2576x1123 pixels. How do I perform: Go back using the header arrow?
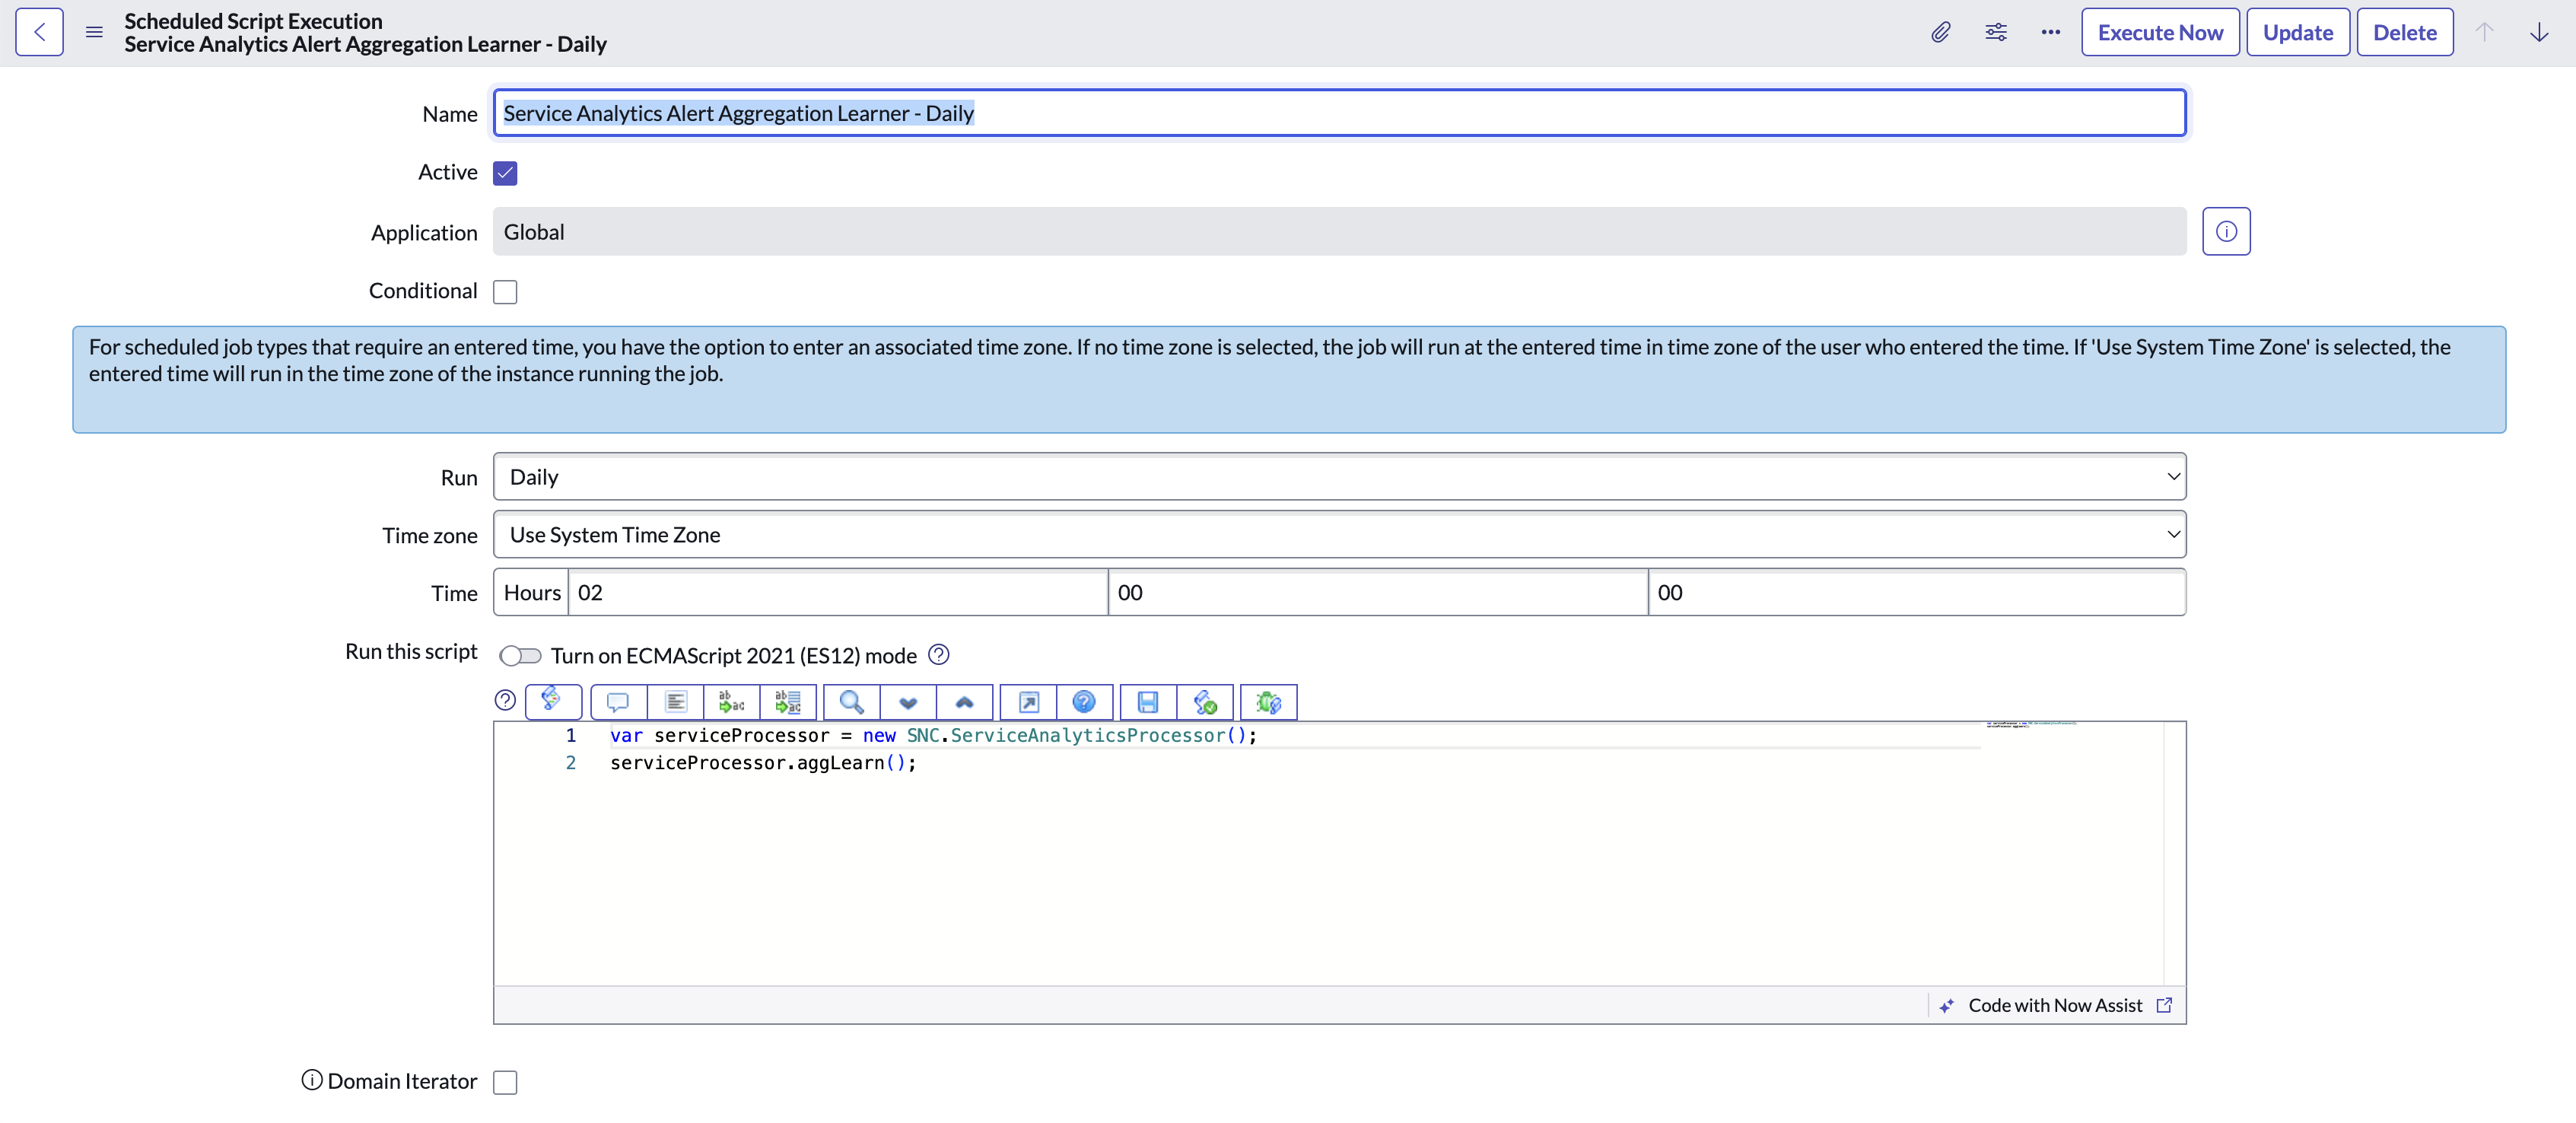pyautogui.click(x=39, y=32)
